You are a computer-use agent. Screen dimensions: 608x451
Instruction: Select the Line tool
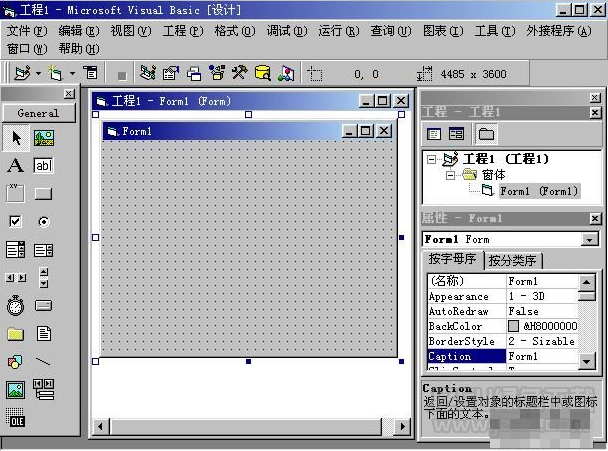click(43, 361)
